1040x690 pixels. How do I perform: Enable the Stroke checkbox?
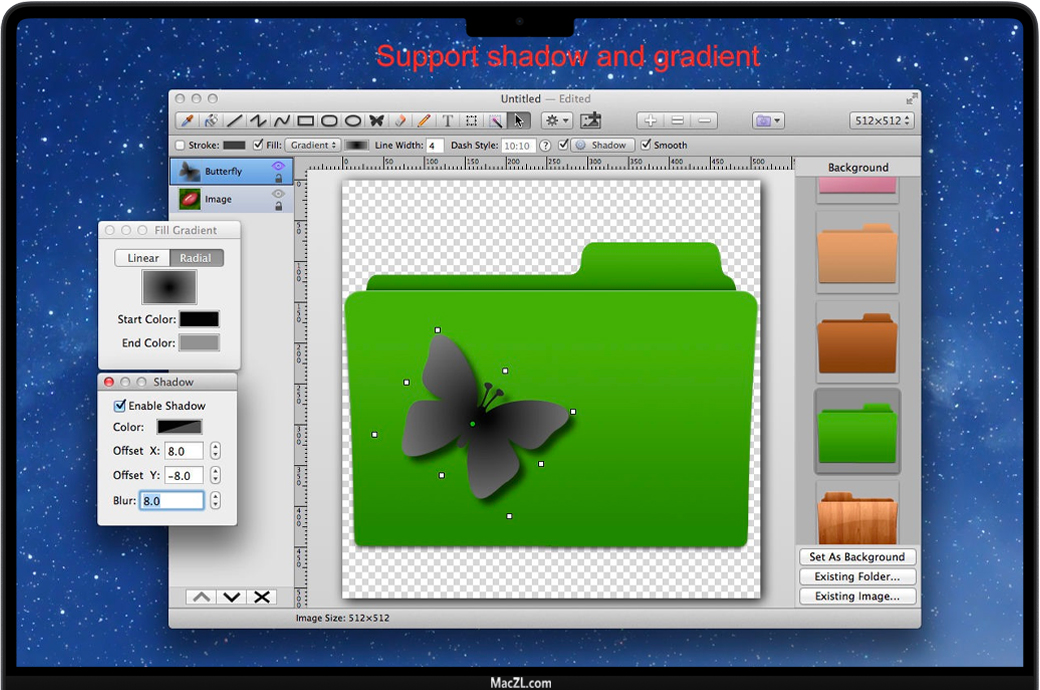tap(180, 146)
